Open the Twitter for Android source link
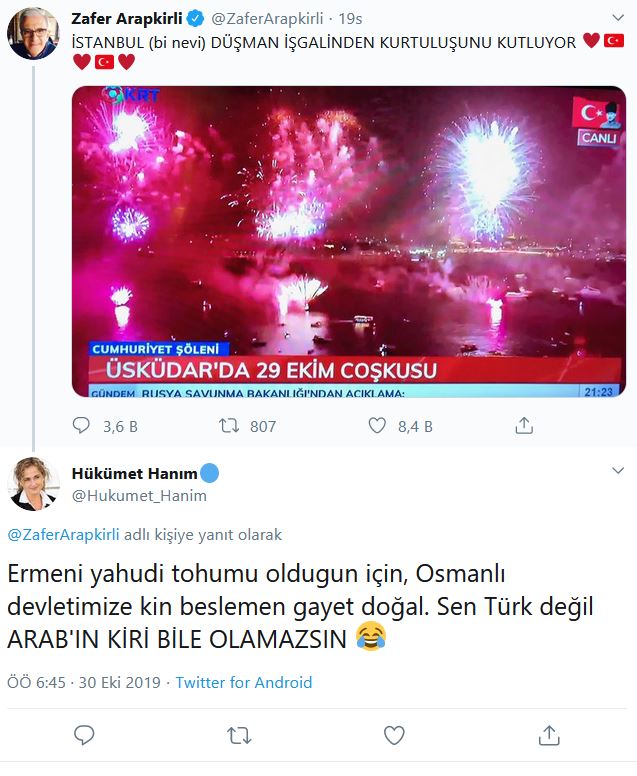 (244, 682)
